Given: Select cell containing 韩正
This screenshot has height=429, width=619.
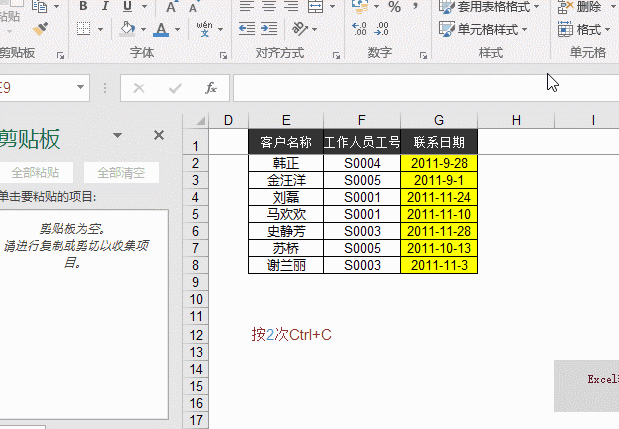Looking at the screenshot, I should [286, 163].
